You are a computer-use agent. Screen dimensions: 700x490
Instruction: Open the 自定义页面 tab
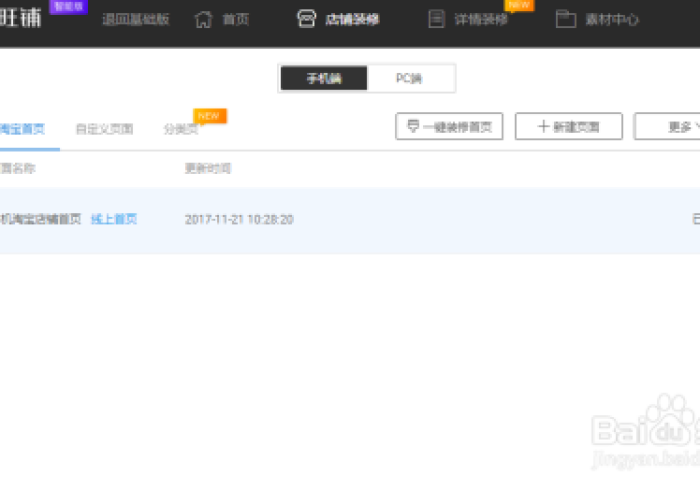point(104,129)
